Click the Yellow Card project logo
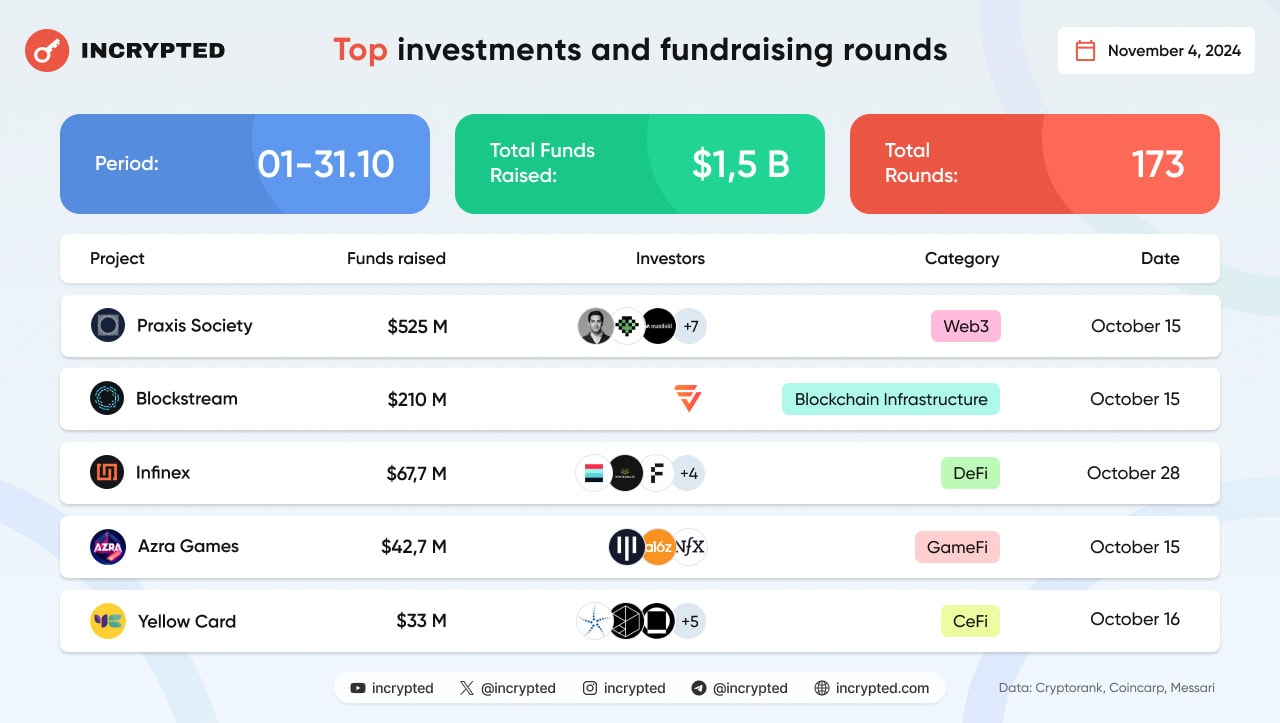1280x723 pixels. pyautogui.click(x=107, y=621)
